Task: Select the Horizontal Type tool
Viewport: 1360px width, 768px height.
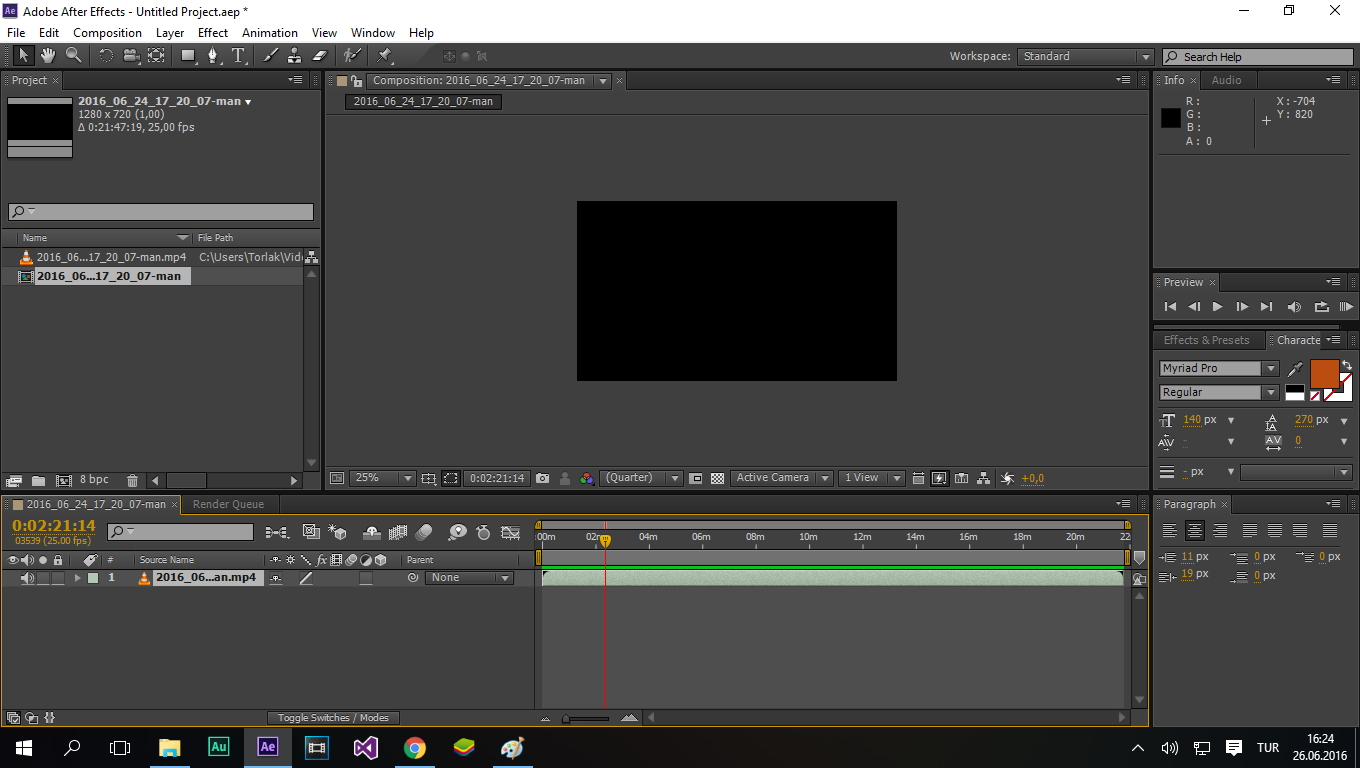Action: coord(238,56)
